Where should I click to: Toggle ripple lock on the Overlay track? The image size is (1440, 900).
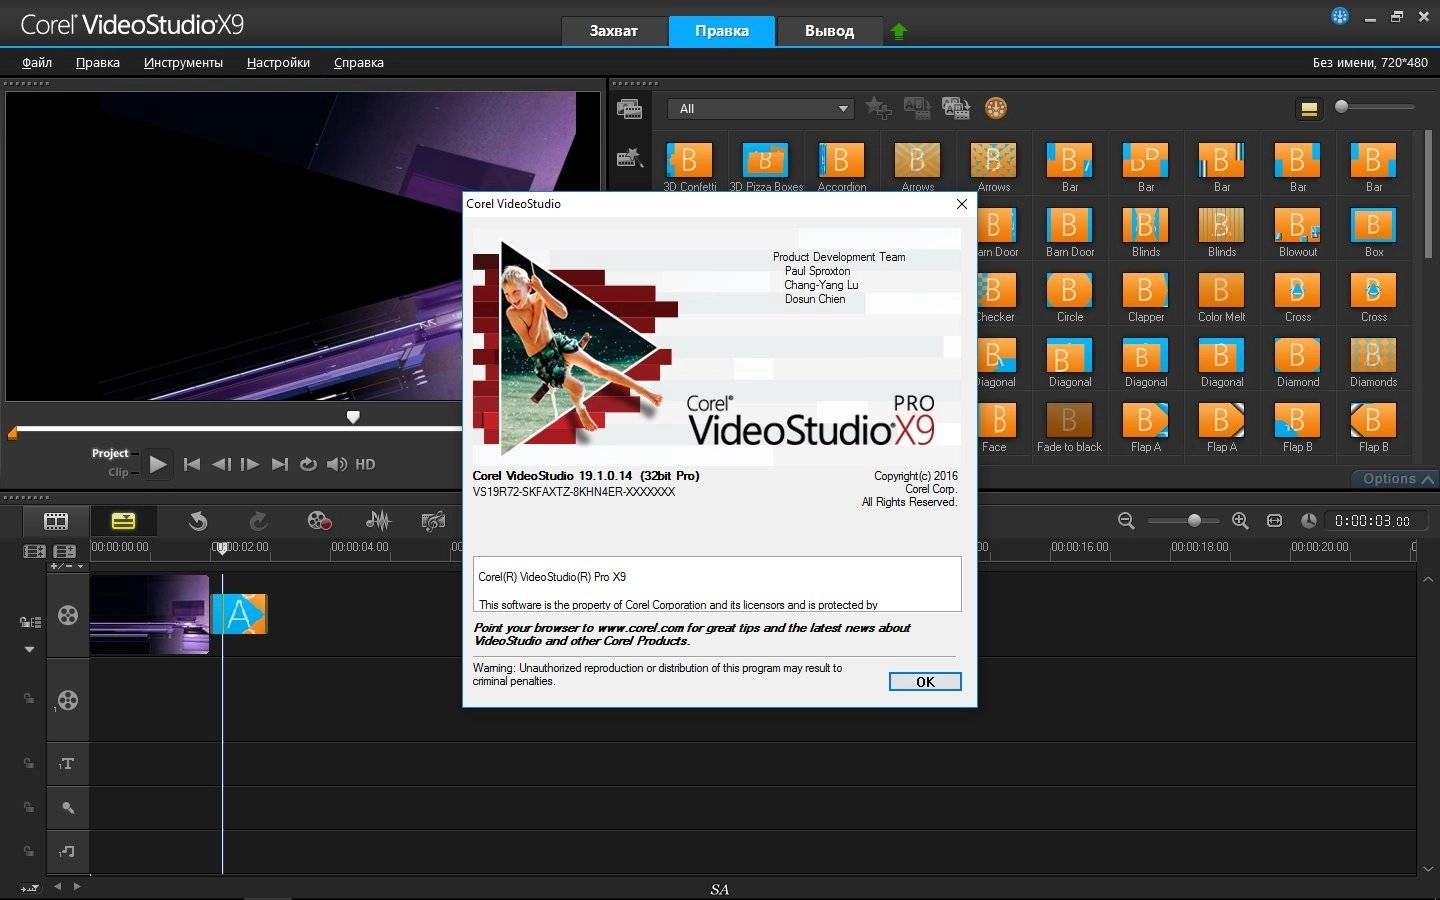click(x=29, y=699)
